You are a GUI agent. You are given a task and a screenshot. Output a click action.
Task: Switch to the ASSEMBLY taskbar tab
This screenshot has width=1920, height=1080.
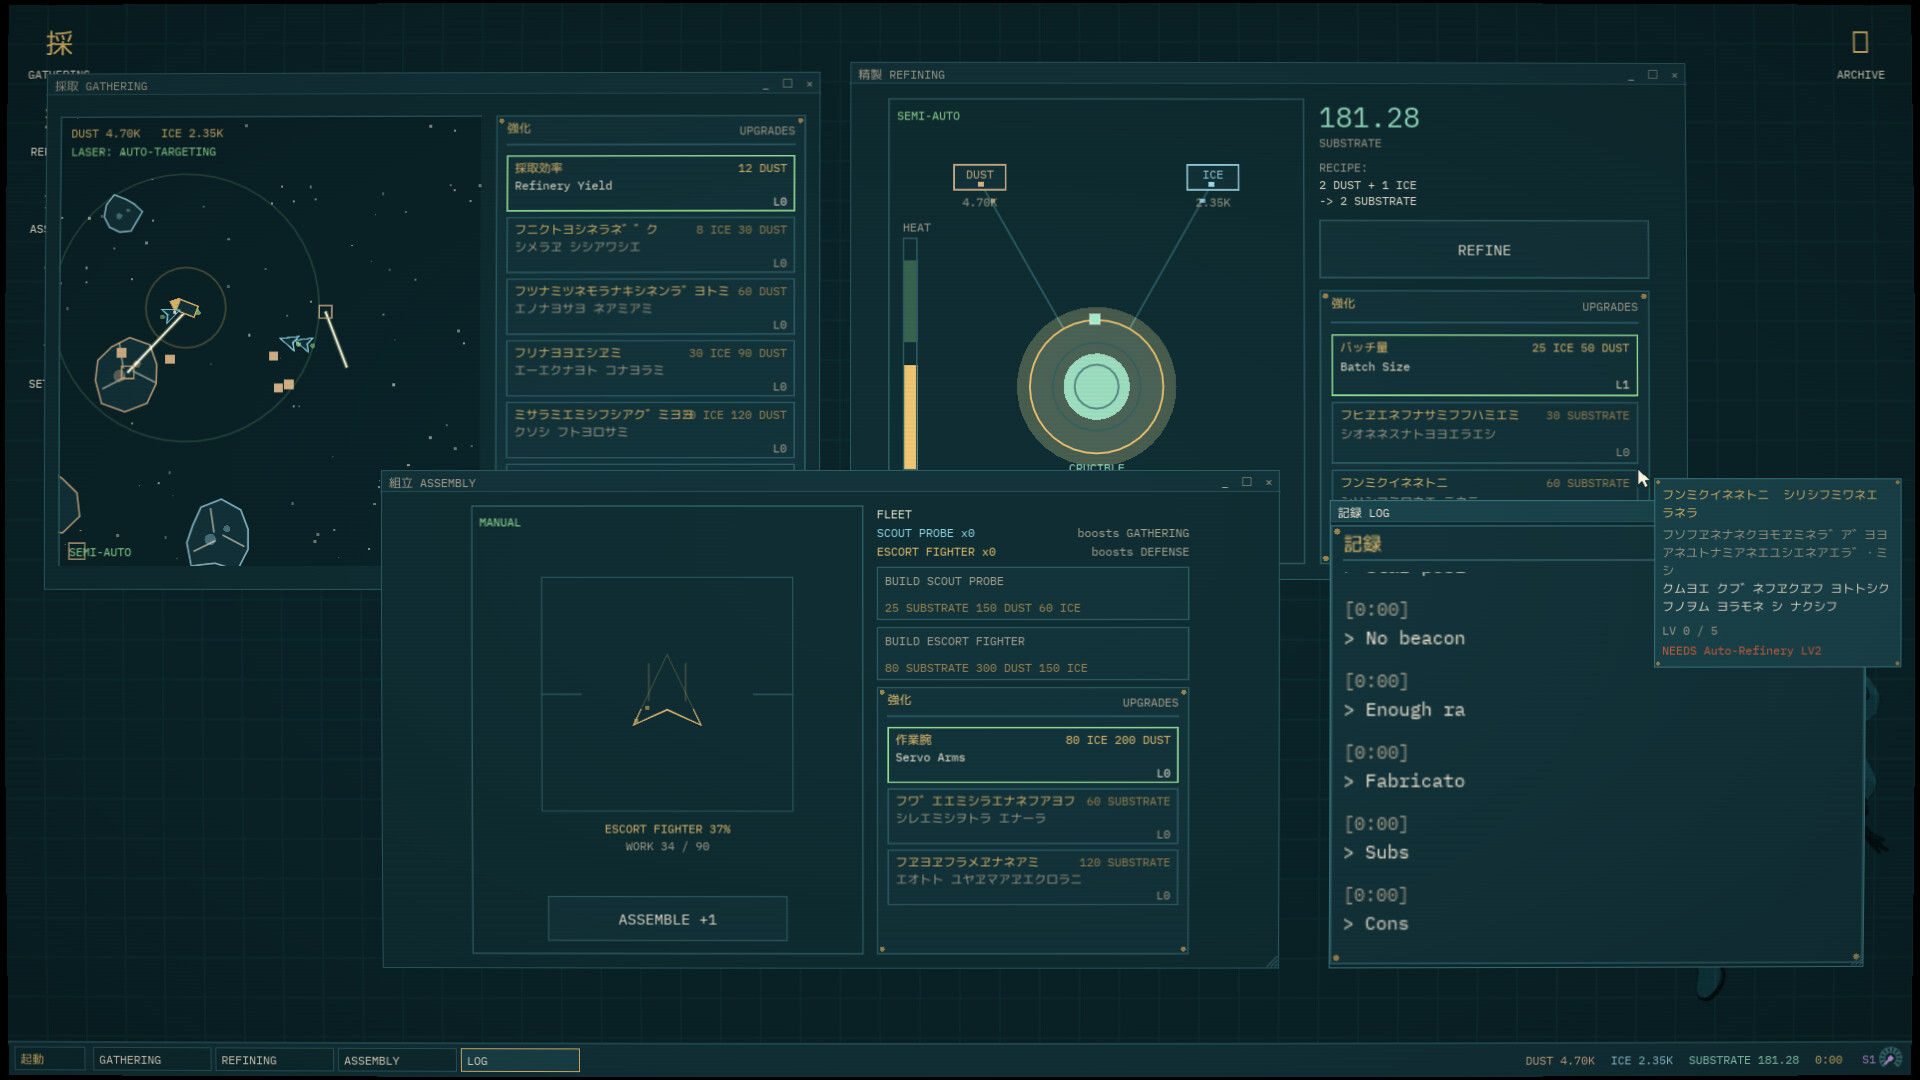point(397,1060)
